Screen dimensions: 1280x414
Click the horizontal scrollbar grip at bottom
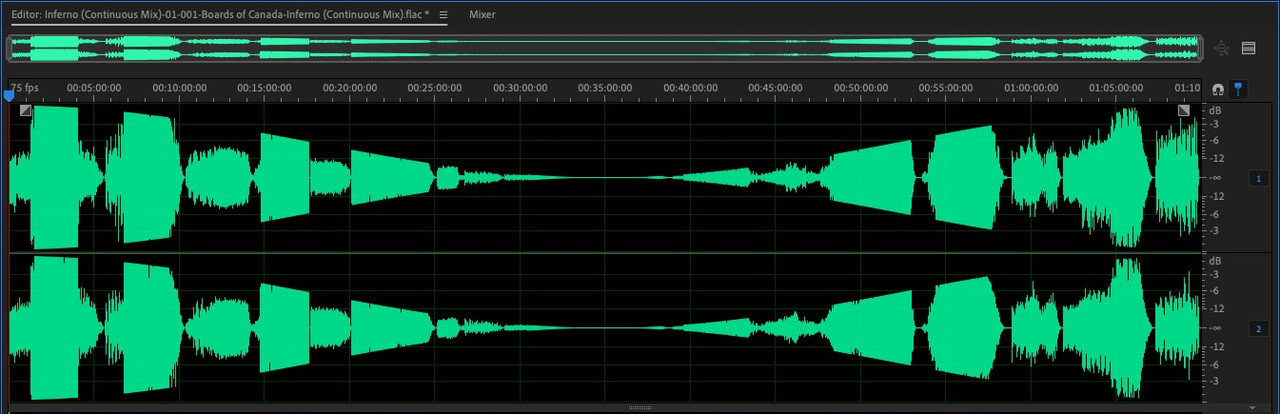click(x=640, y=408)
